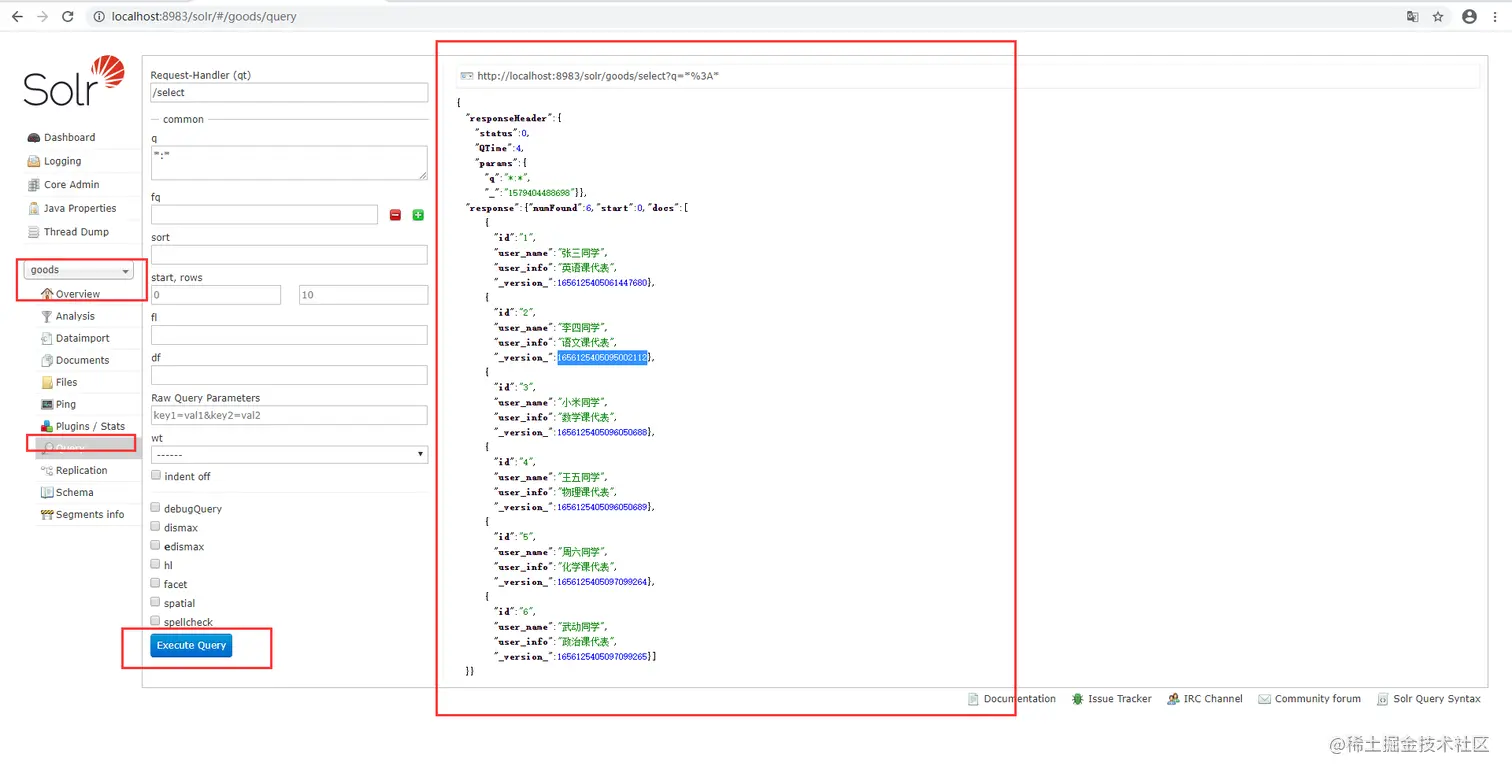This screenshot has width=1512, height=777.
Task: Click the Plugins / Stats icon
Action: 47,426
